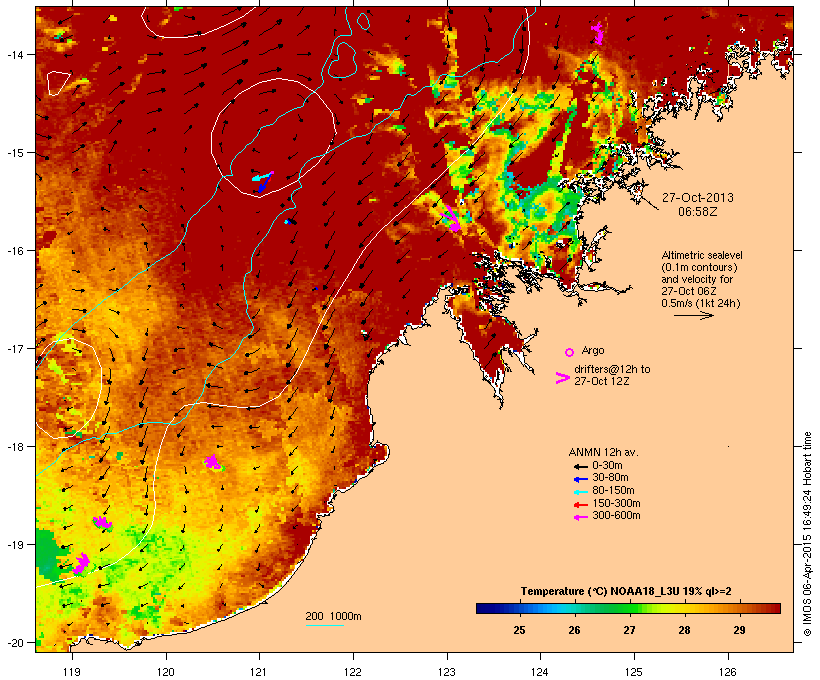This screenshot has height=680, width=820.
Task: Click the magenta drifter track near 120.5E 18.2S
Action: (x=213, y=462)
